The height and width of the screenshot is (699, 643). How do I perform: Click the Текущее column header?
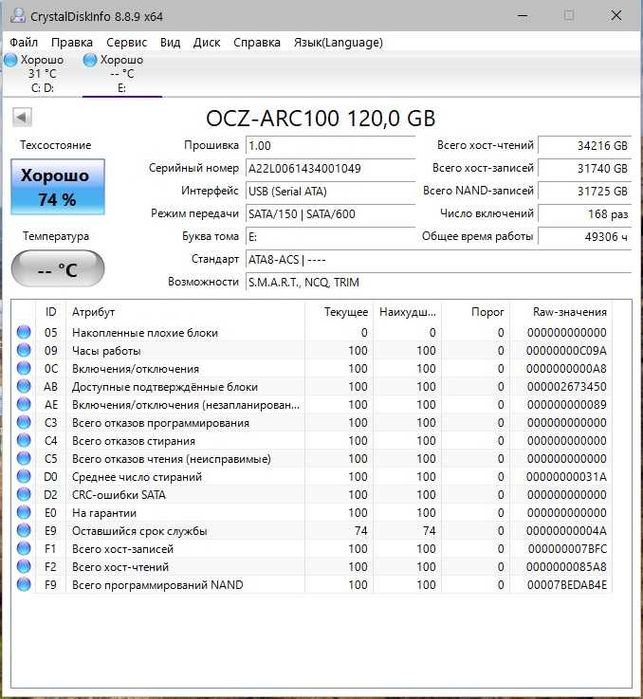pos(339,312)
